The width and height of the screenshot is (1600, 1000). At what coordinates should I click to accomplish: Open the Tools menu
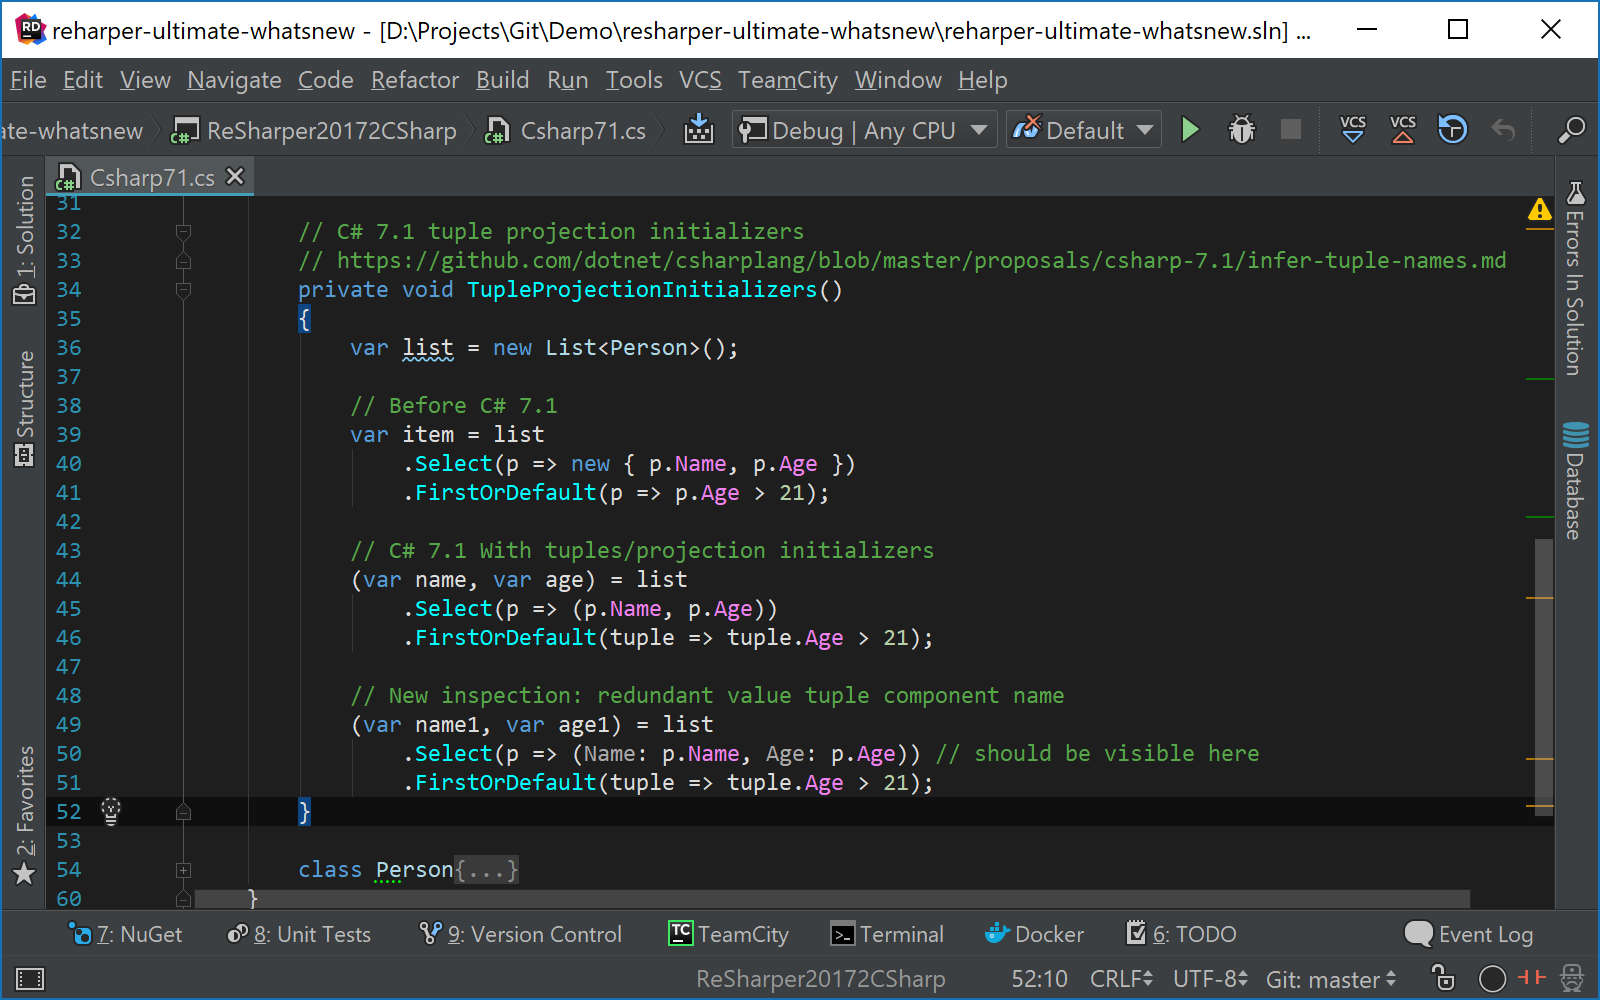coord(634,80)
